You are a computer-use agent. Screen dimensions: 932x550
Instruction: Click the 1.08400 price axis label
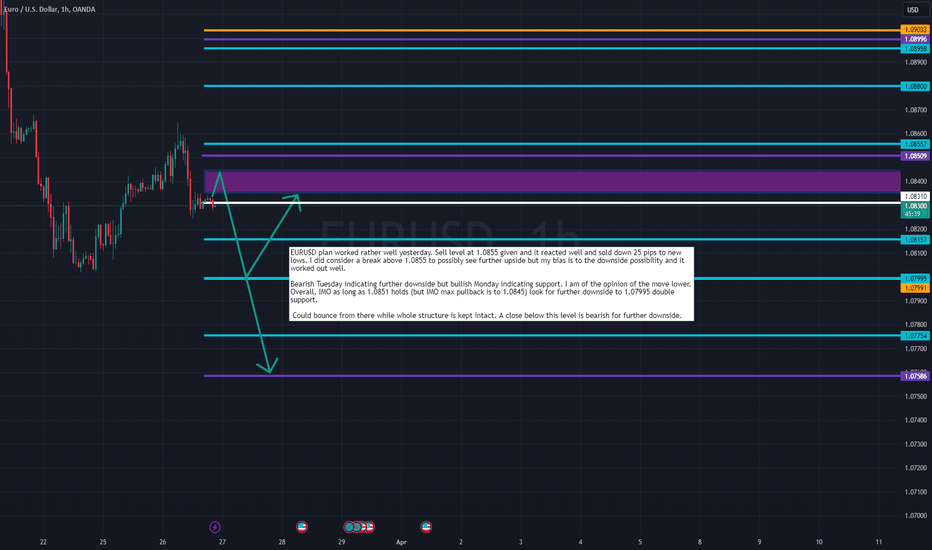coord(915,181)
